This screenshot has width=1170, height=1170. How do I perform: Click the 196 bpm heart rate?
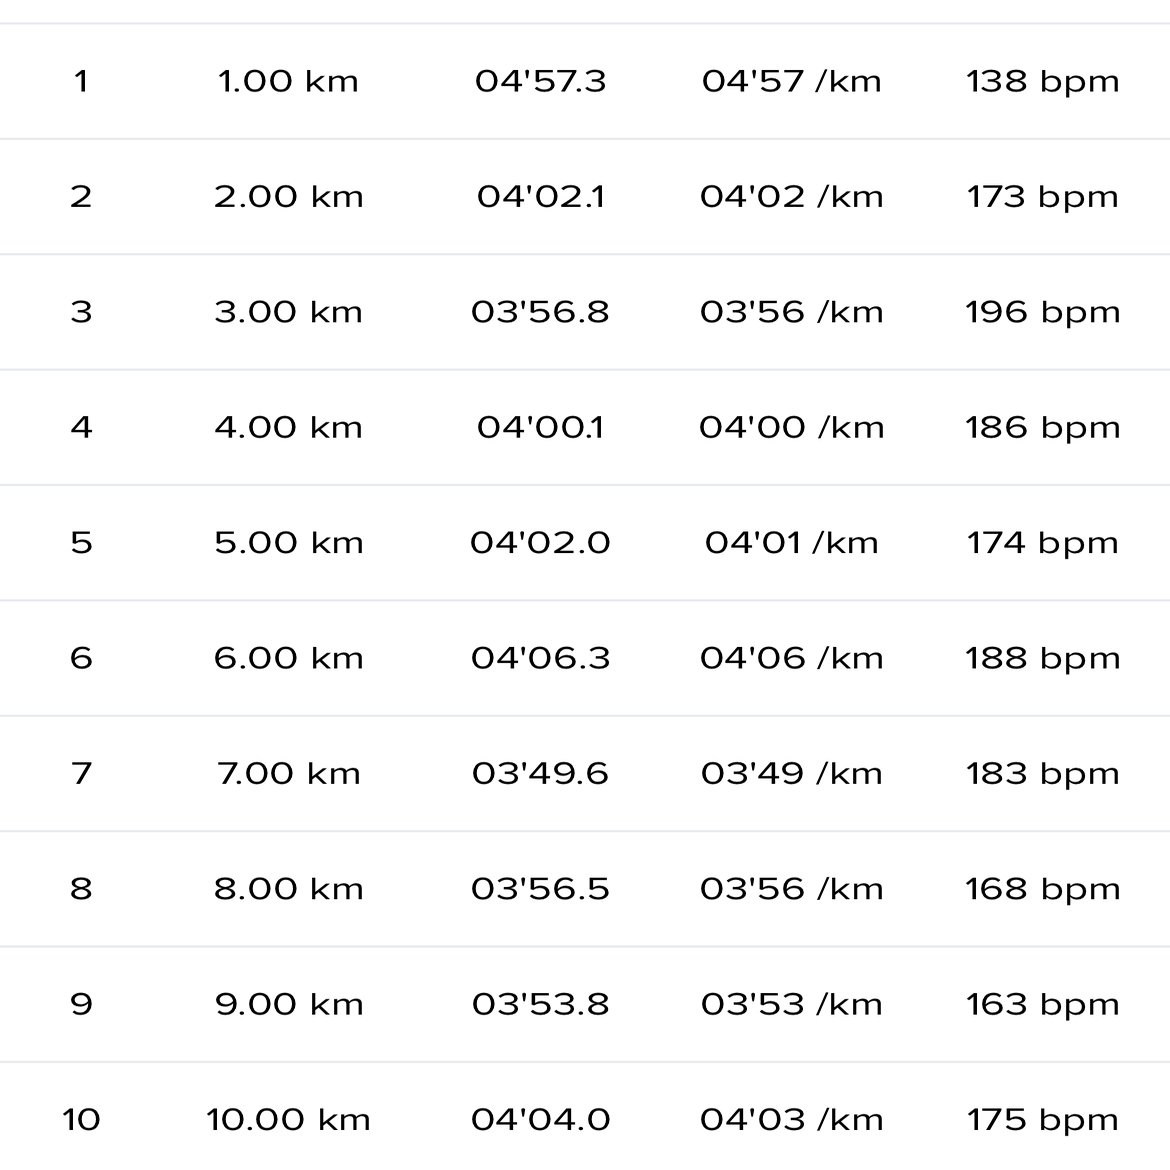point(1042,312)
